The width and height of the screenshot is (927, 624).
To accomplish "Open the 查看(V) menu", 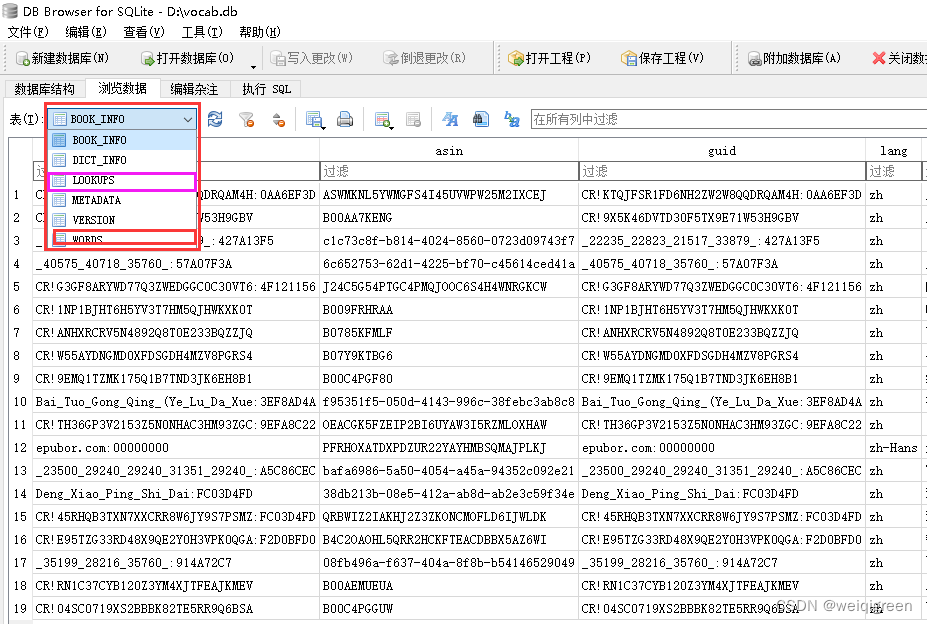I will tap(144, 32).
